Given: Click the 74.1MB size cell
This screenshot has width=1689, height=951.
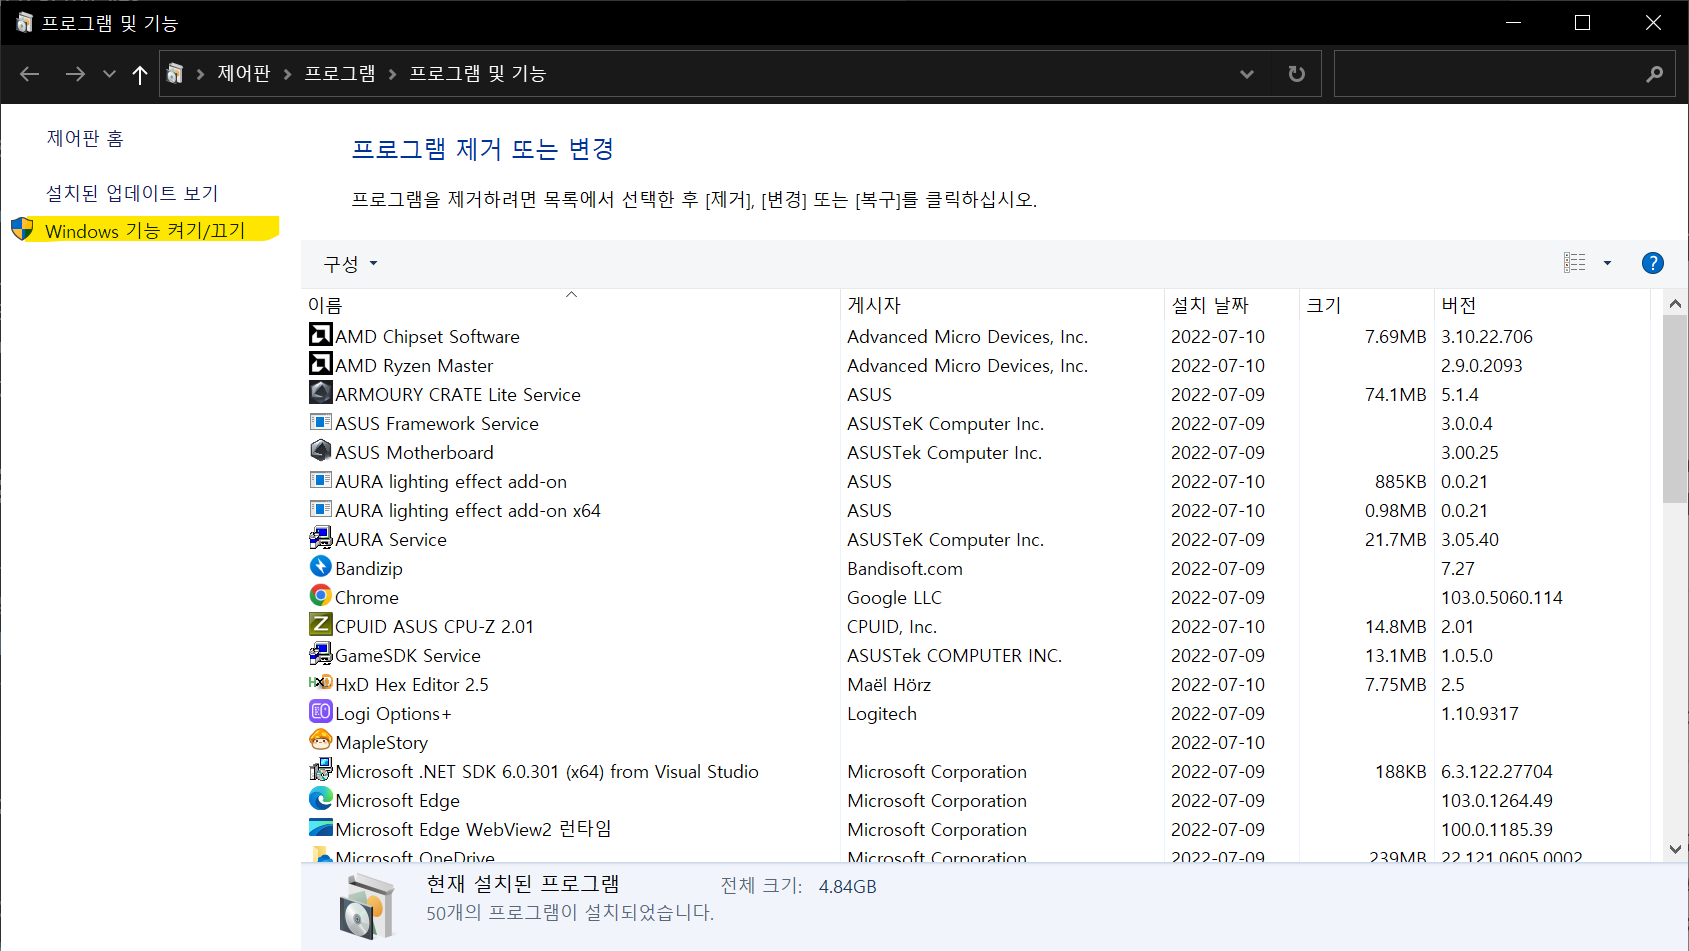Looking at the screenshot, I should [1395, 395].
